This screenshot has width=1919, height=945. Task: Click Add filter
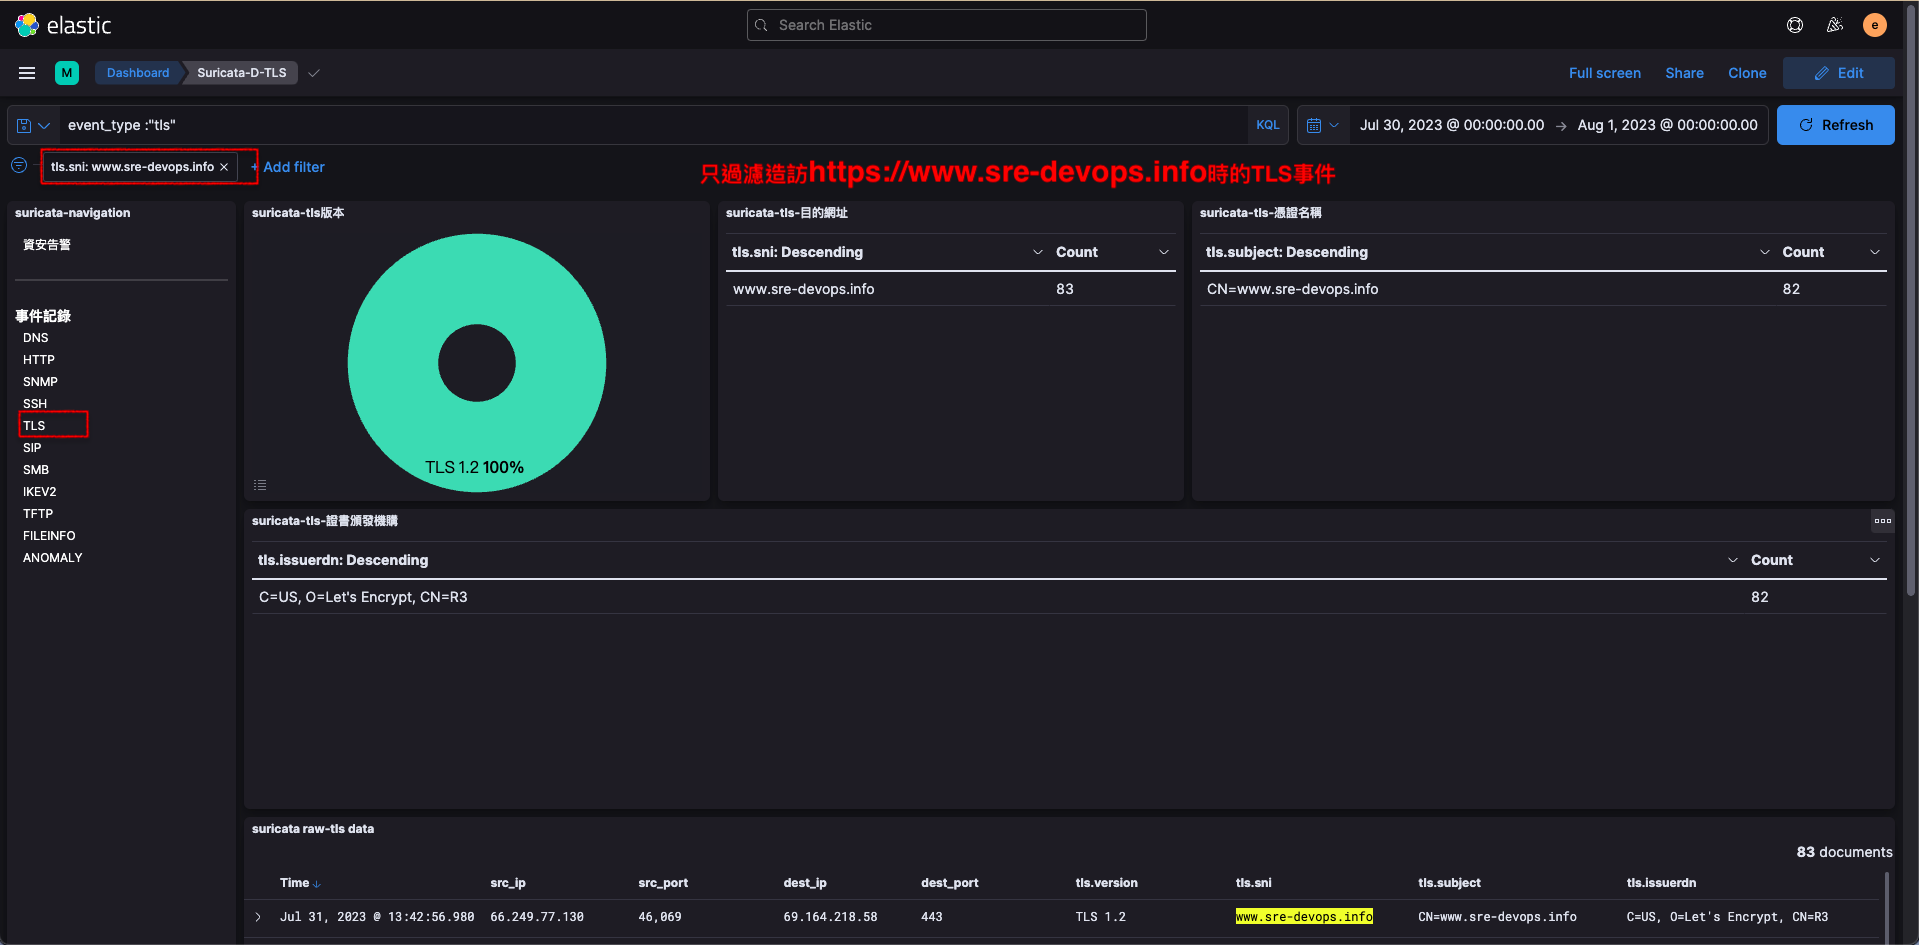coord(288,167)
